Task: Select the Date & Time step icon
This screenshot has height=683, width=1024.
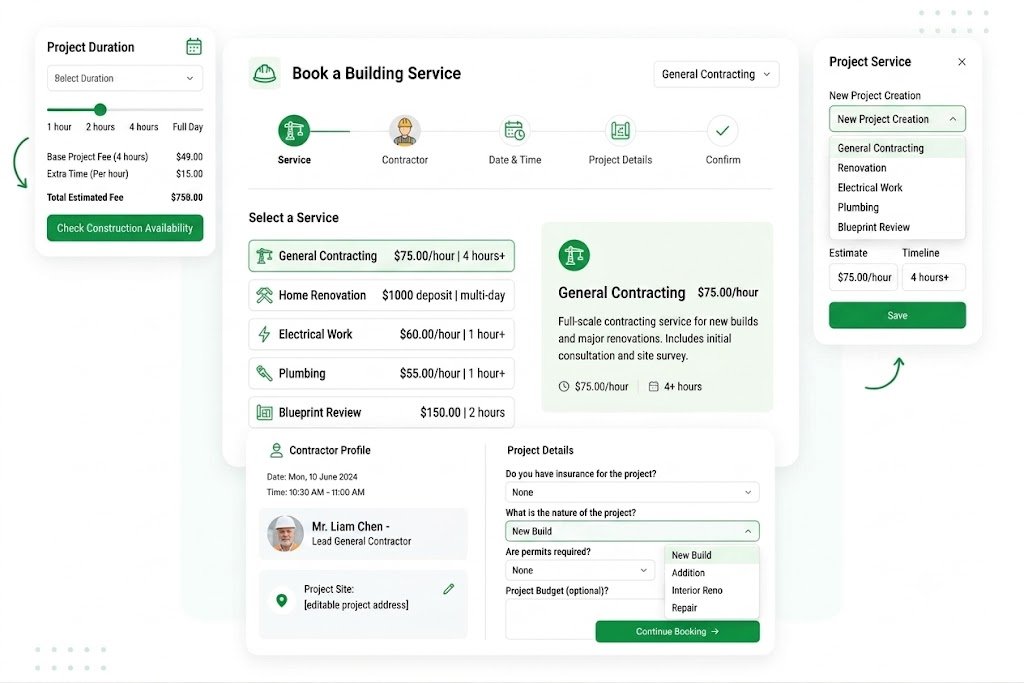Action: (x=515, y=131)
